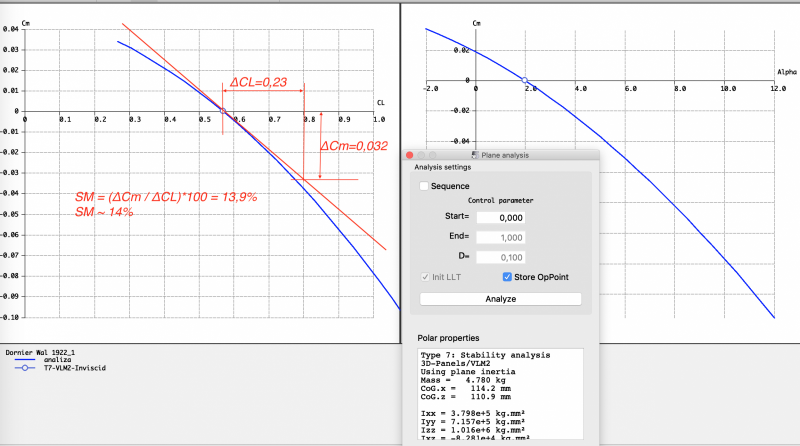Click the Plane analysis title bar icon
Image resolution: width=800 pixels, height=446 pixels.
475,155
